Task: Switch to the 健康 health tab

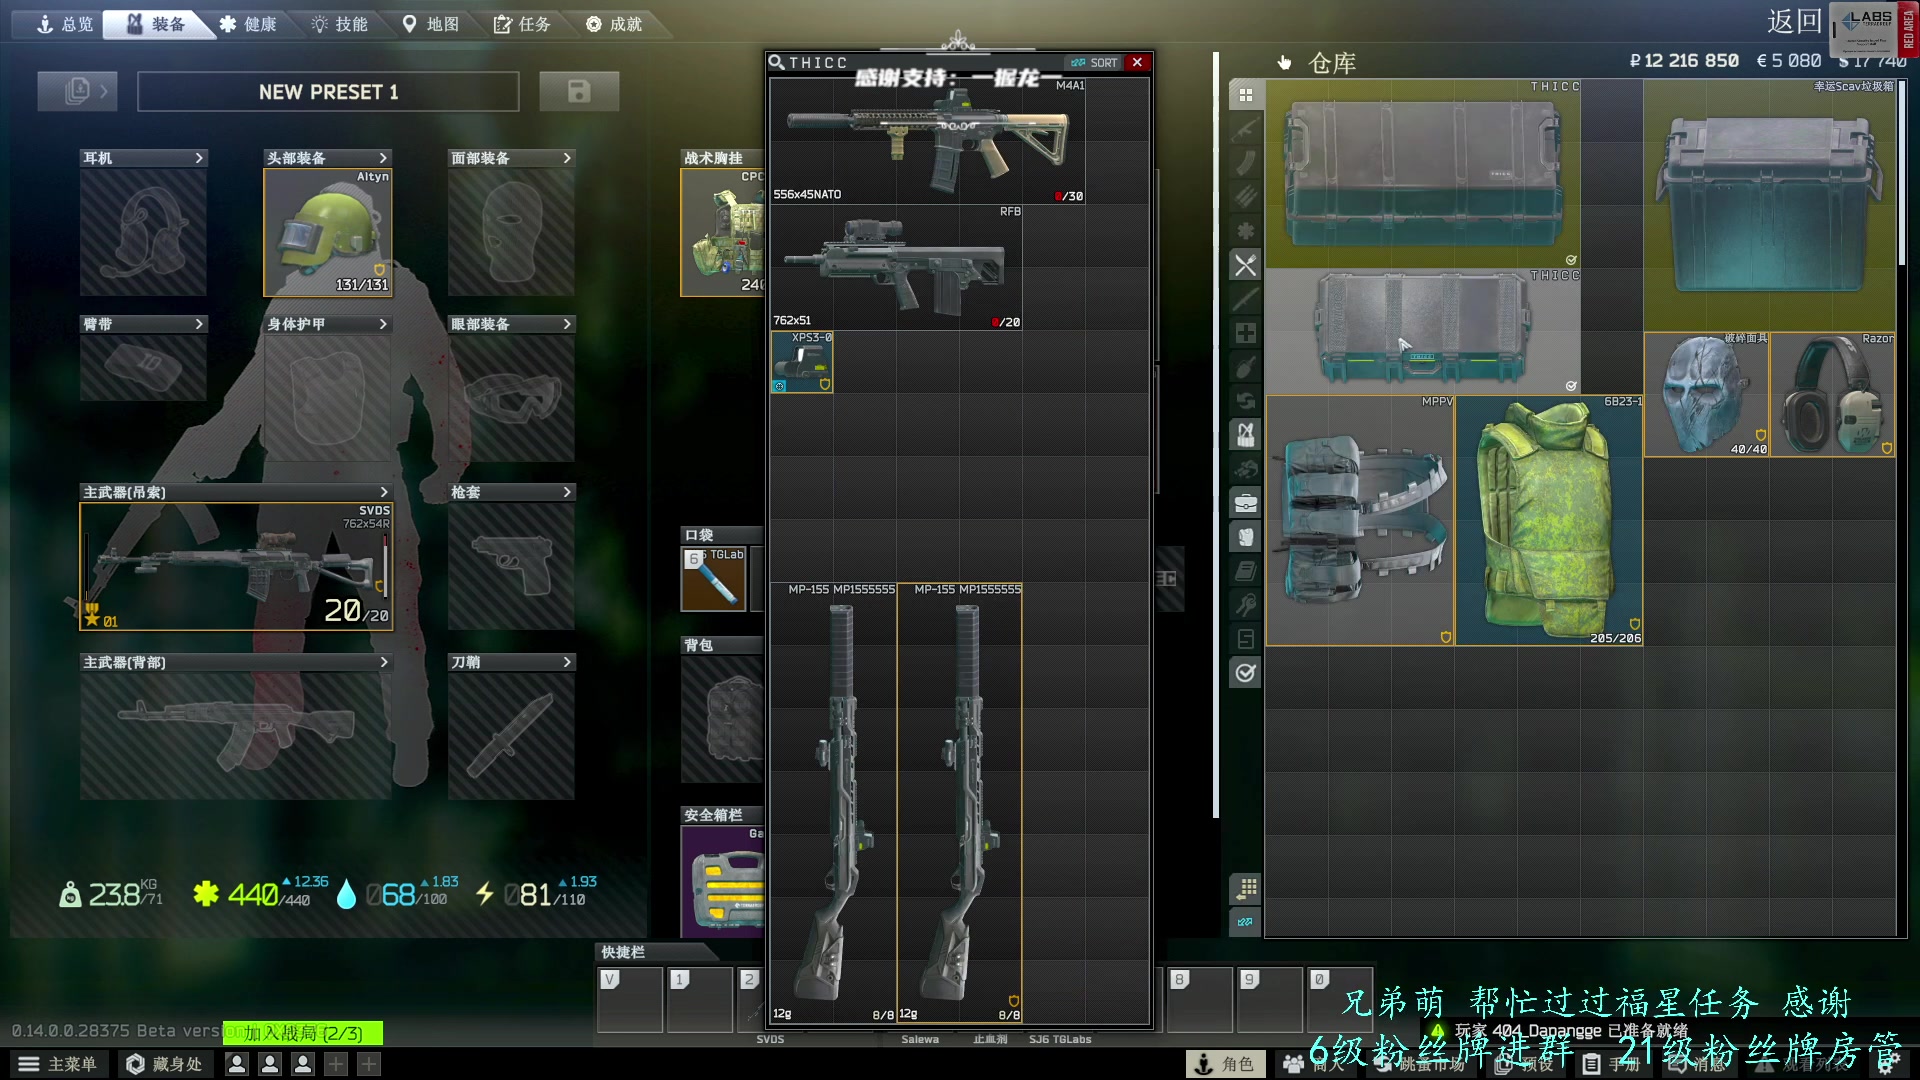Action: 248,24
